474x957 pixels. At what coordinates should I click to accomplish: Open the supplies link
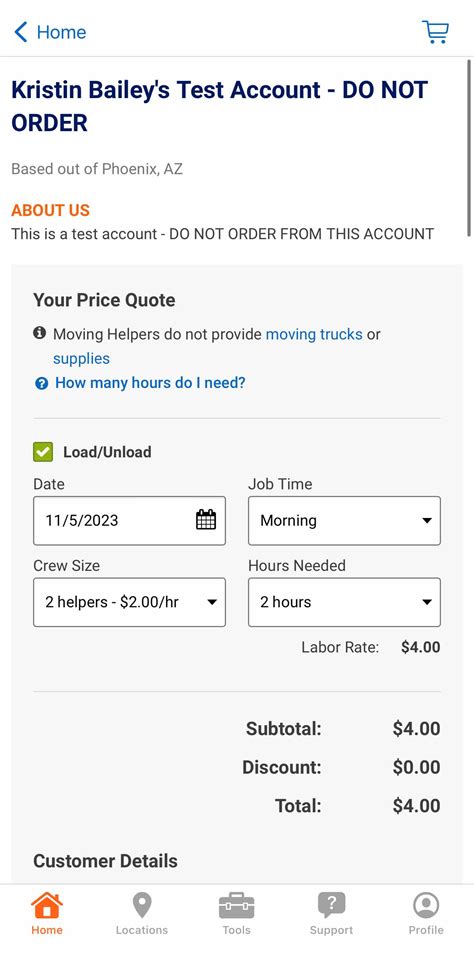(x=81, y=358)
